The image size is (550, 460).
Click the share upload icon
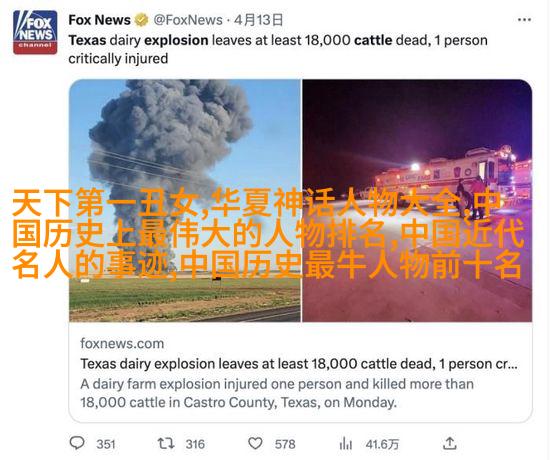pyautogui.click(x=449, y=443)
